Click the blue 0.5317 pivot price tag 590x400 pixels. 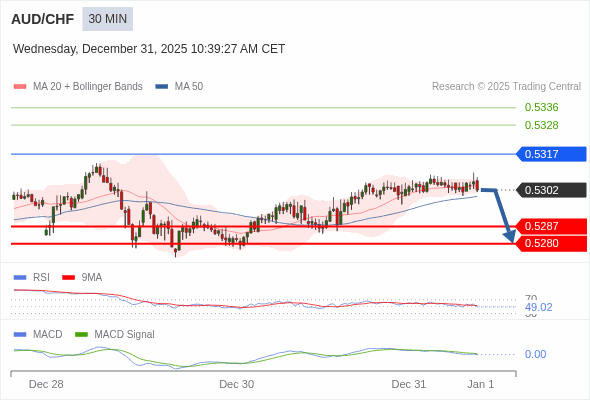[x=552, y=154]
